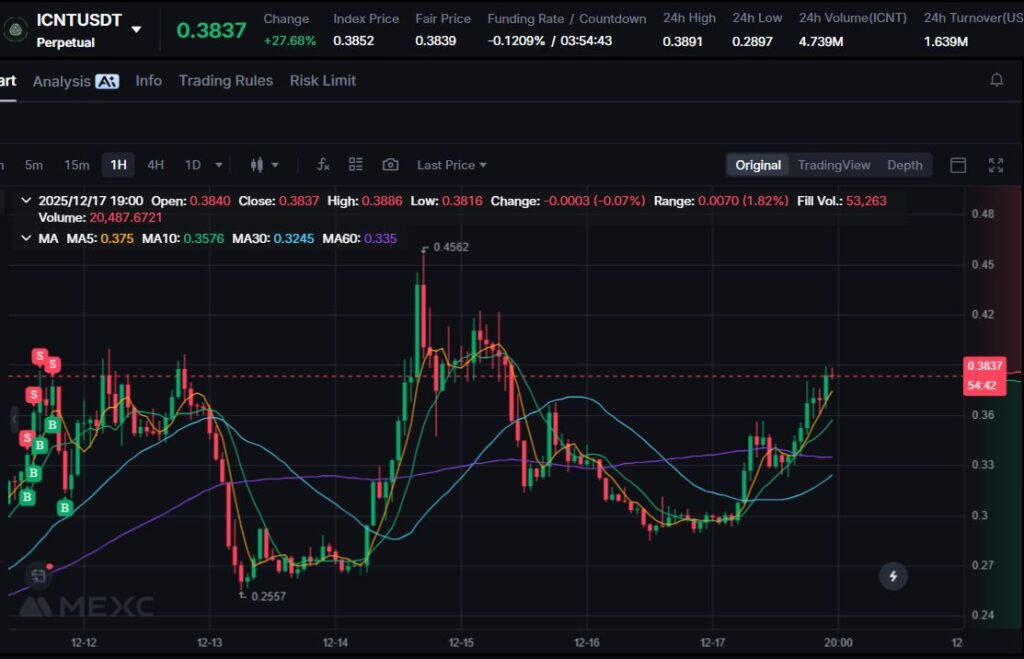Click the lightning quick-order button
This screenshot has width=1024, height=659.
coord(893,576)
